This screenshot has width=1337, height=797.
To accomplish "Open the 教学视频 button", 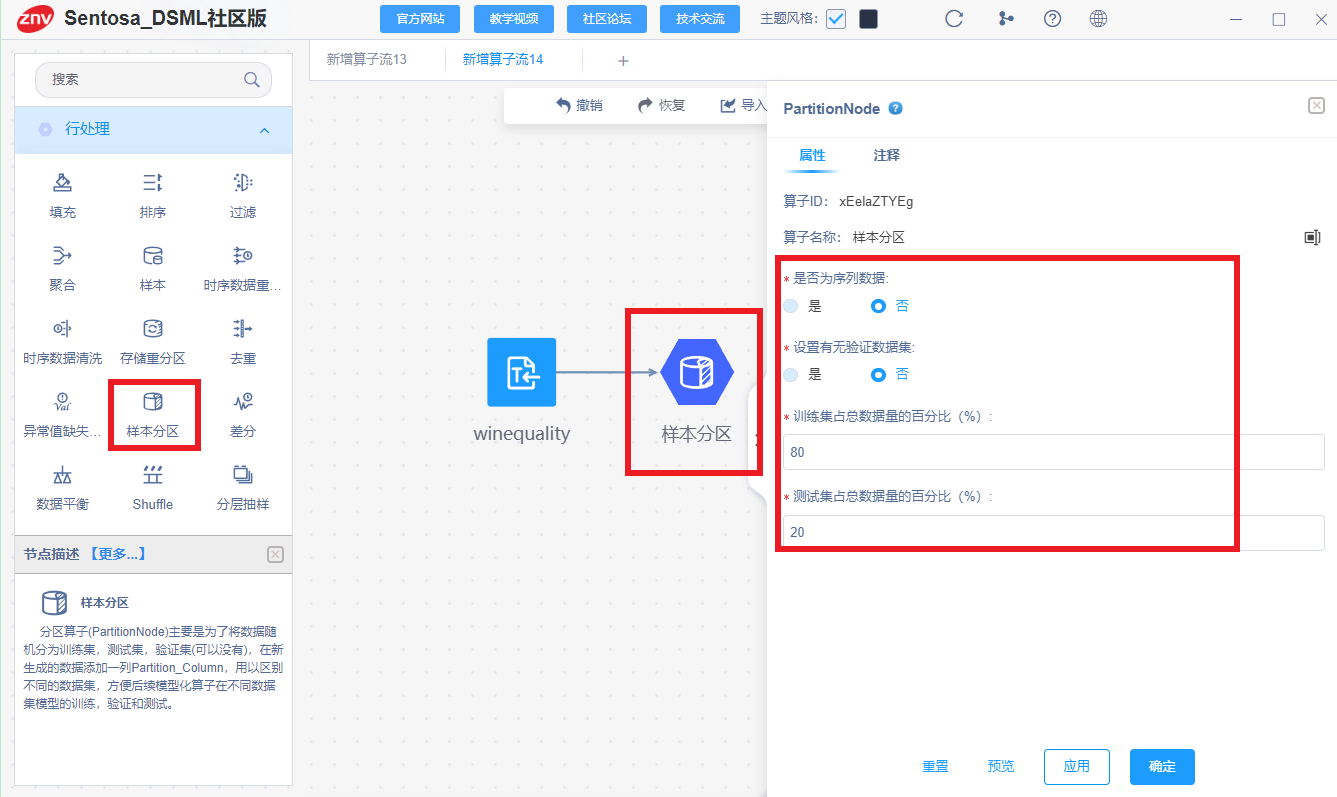I will click(x=514, y=19).
